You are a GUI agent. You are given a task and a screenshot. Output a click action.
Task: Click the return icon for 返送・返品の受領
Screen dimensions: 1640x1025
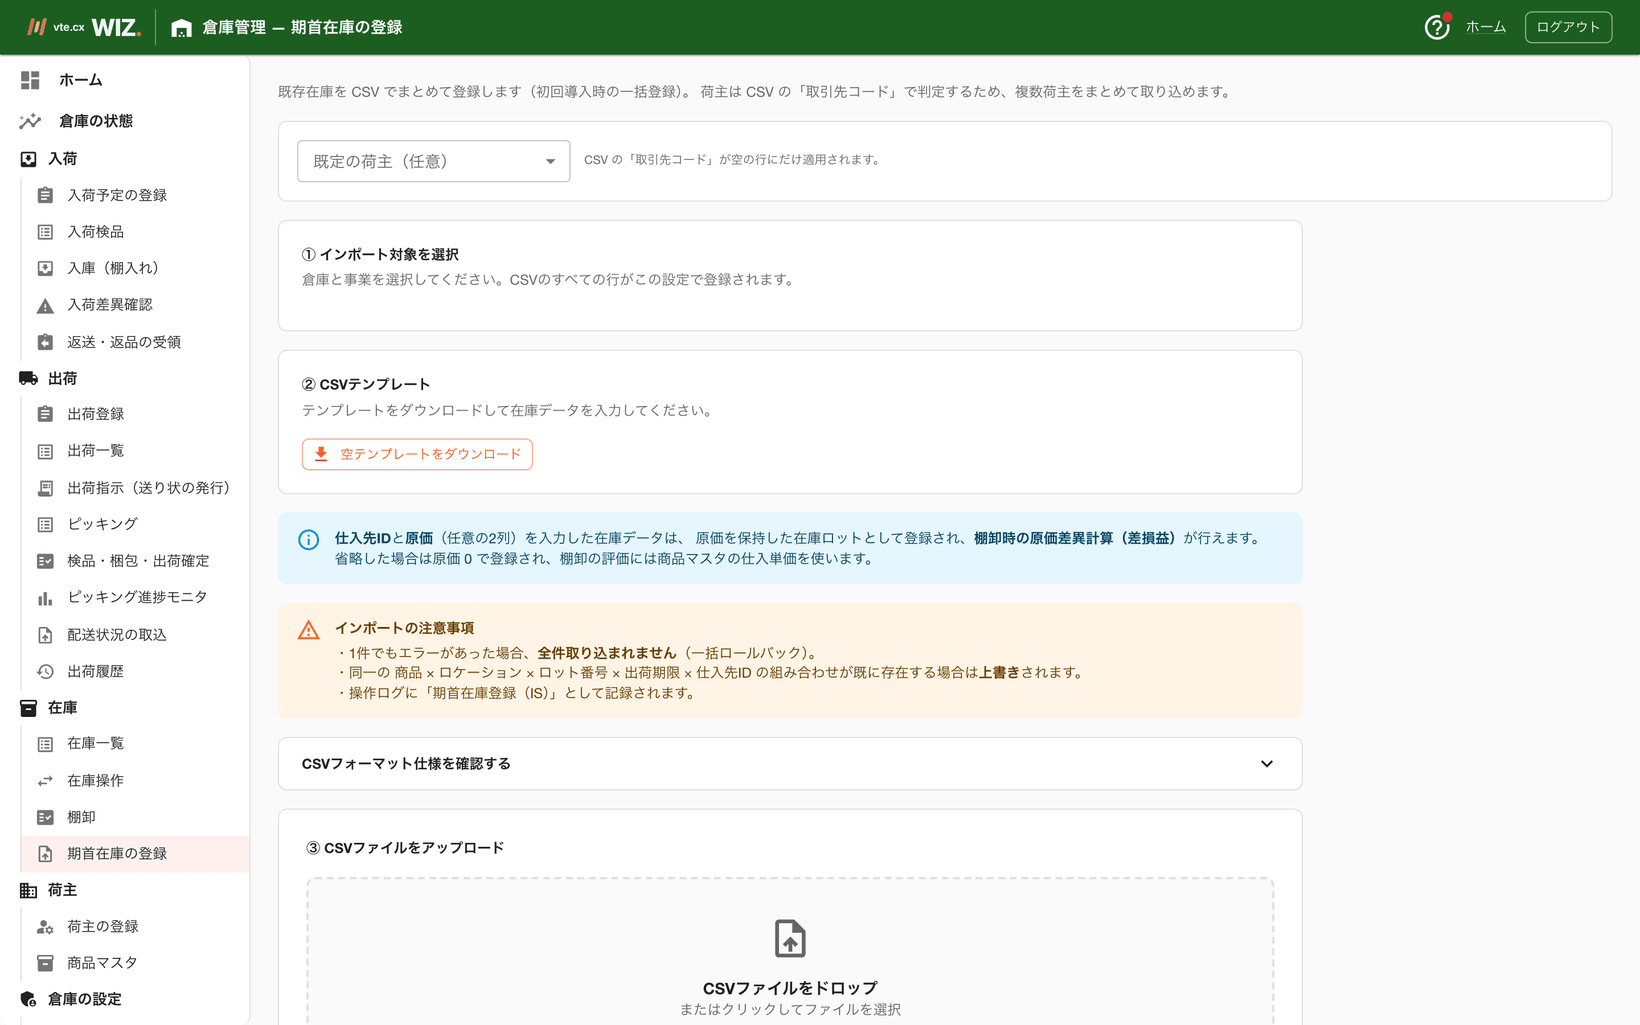pyautogui.click(x=45, y=342)
